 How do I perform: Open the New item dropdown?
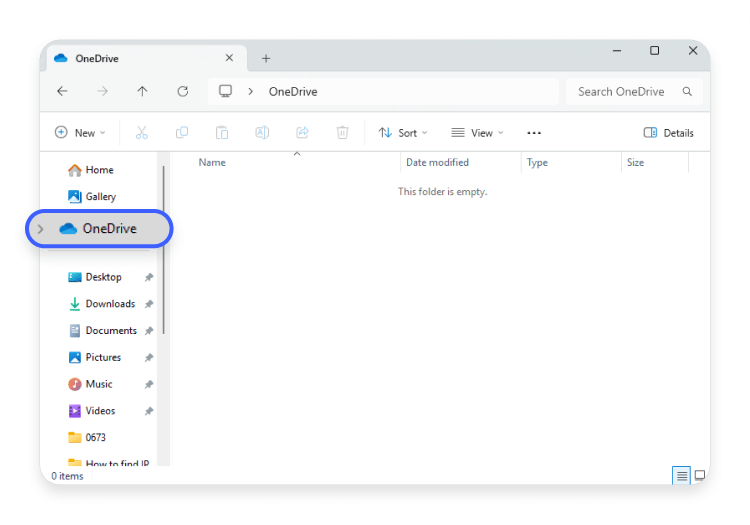click(x=80, y=132)
